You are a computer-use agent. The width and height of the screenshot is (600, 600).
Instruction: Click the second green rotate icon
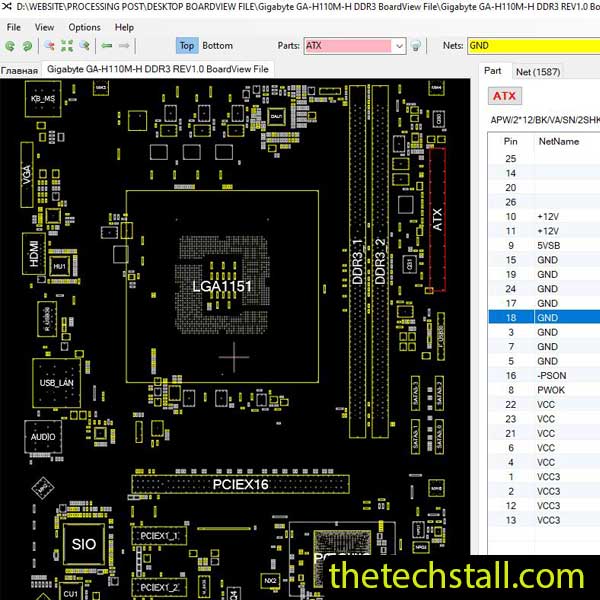(x=27, y=46)
